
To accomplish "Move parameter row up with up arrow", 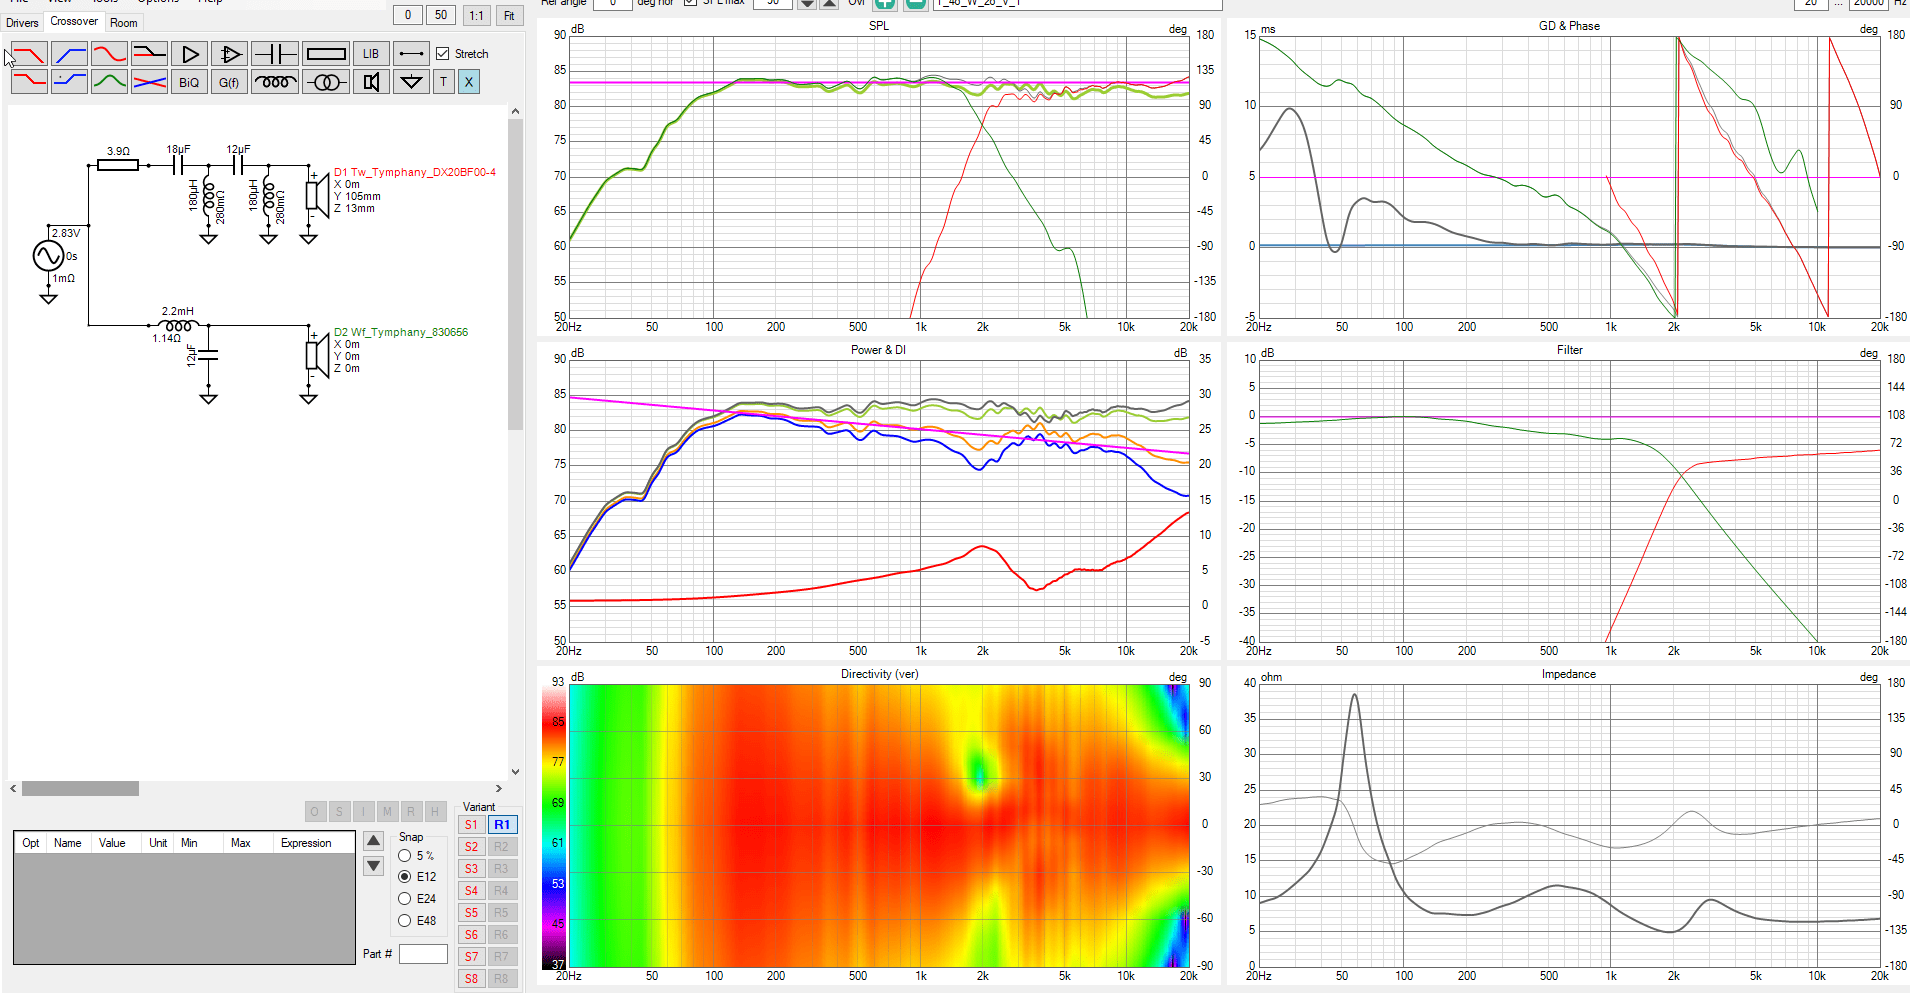I will pyautogui.click(x=373, y=841).
